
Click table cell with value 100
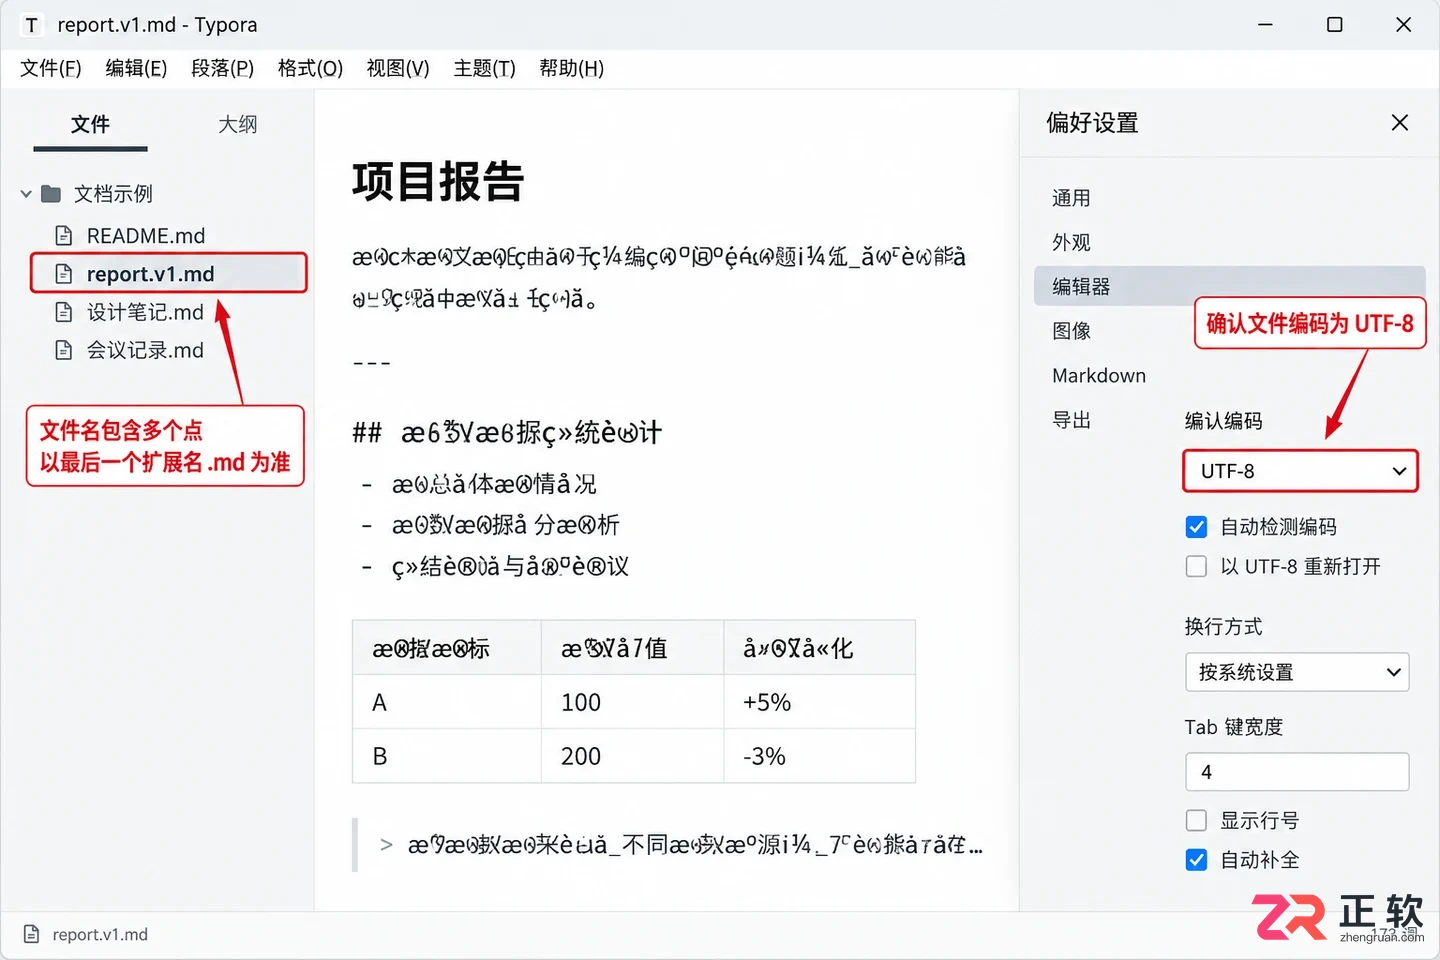tap(632, 702)
